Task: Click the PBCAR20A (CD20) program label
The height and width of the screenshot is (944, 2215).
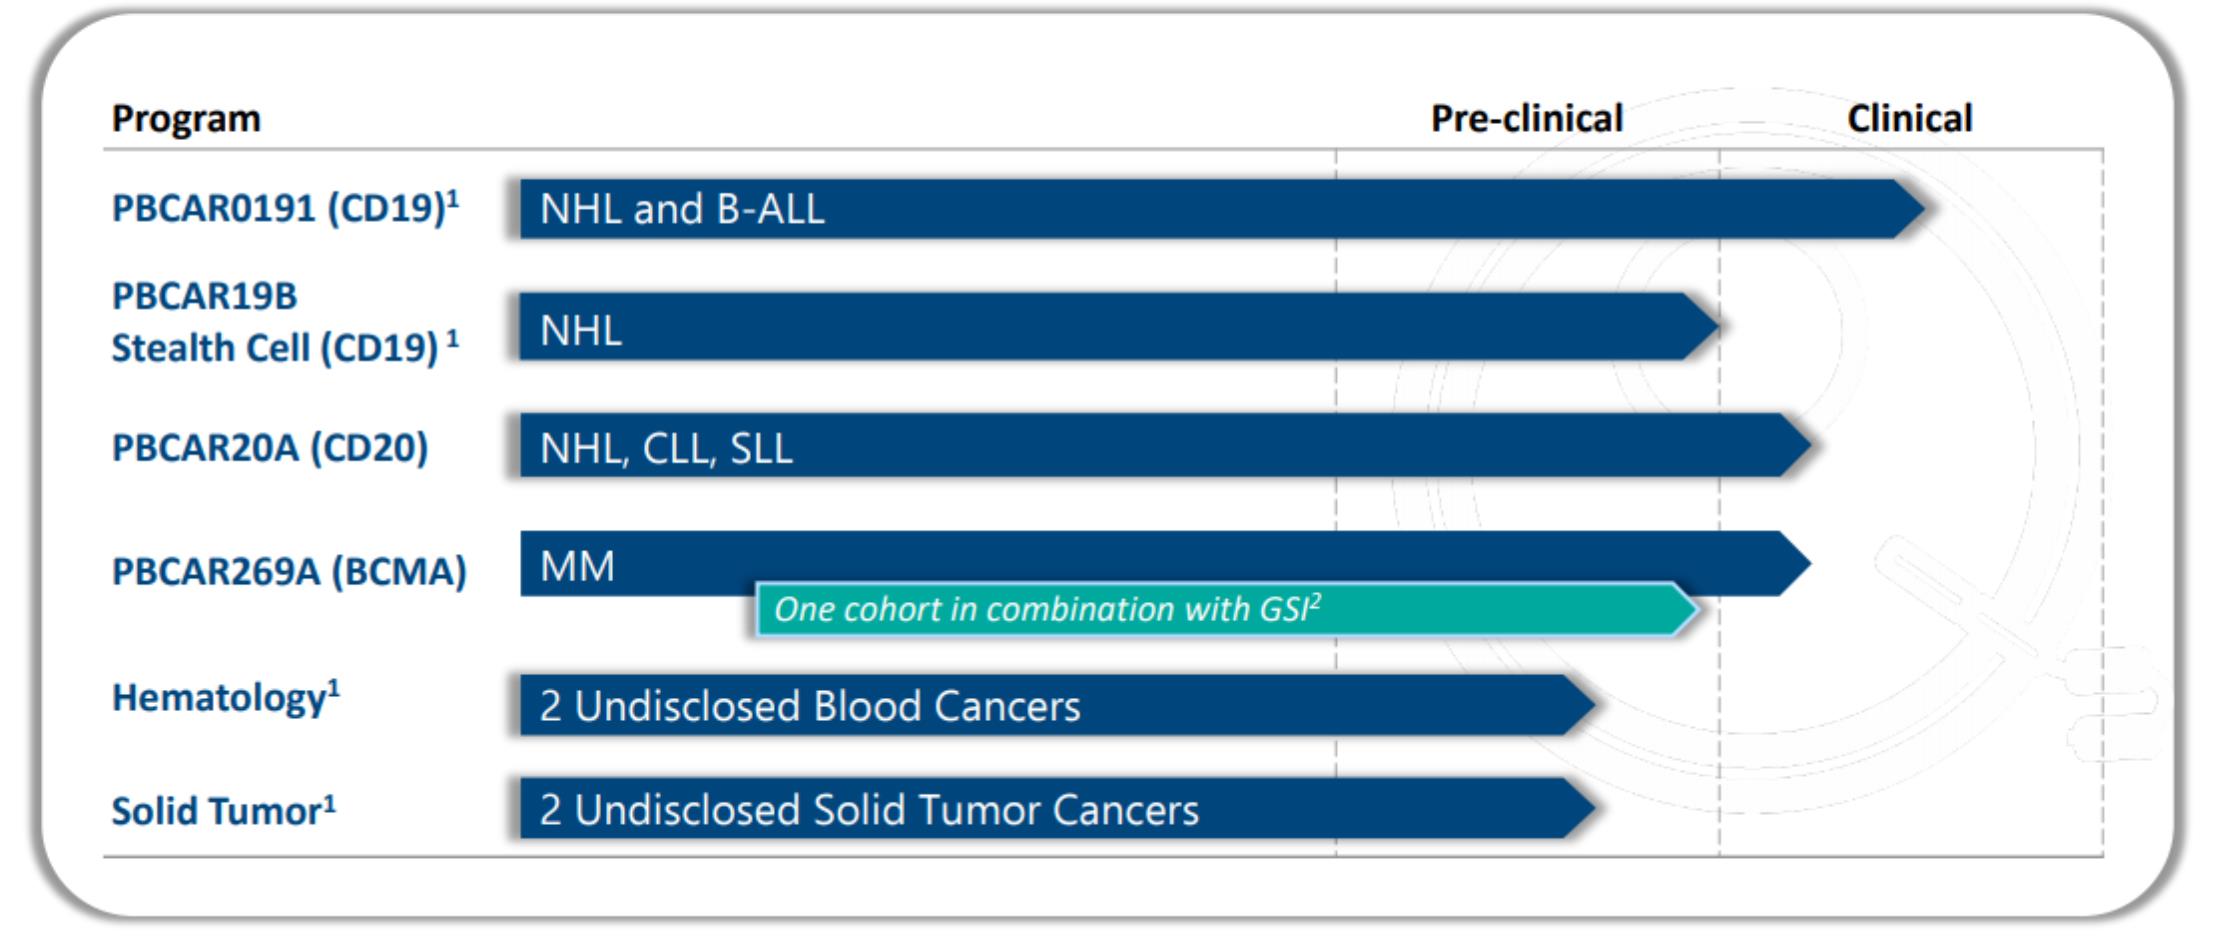Action: point(269,447)
